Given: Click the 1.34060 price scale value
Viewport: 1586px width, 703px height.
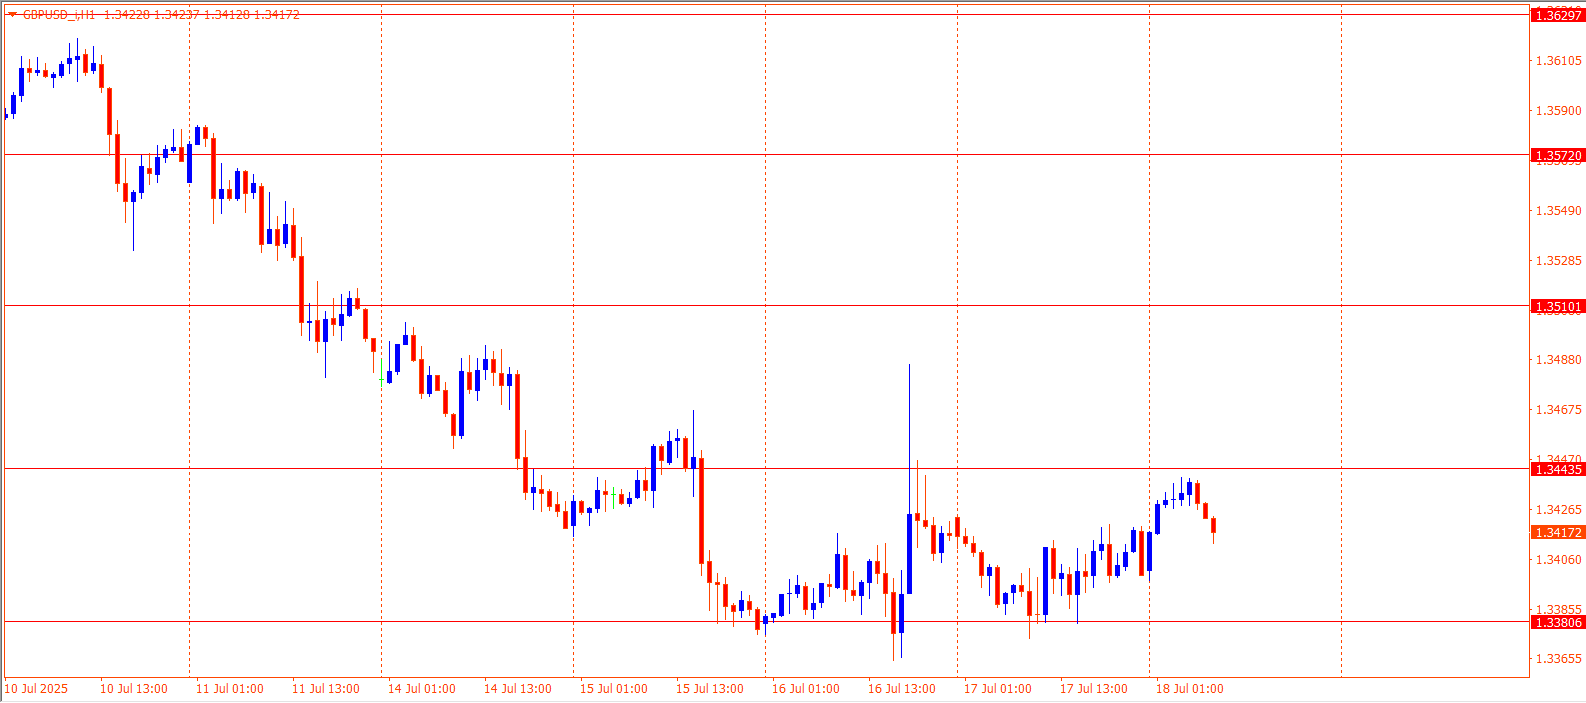Looking at the screenshot, I should [x=1559, y=560].
